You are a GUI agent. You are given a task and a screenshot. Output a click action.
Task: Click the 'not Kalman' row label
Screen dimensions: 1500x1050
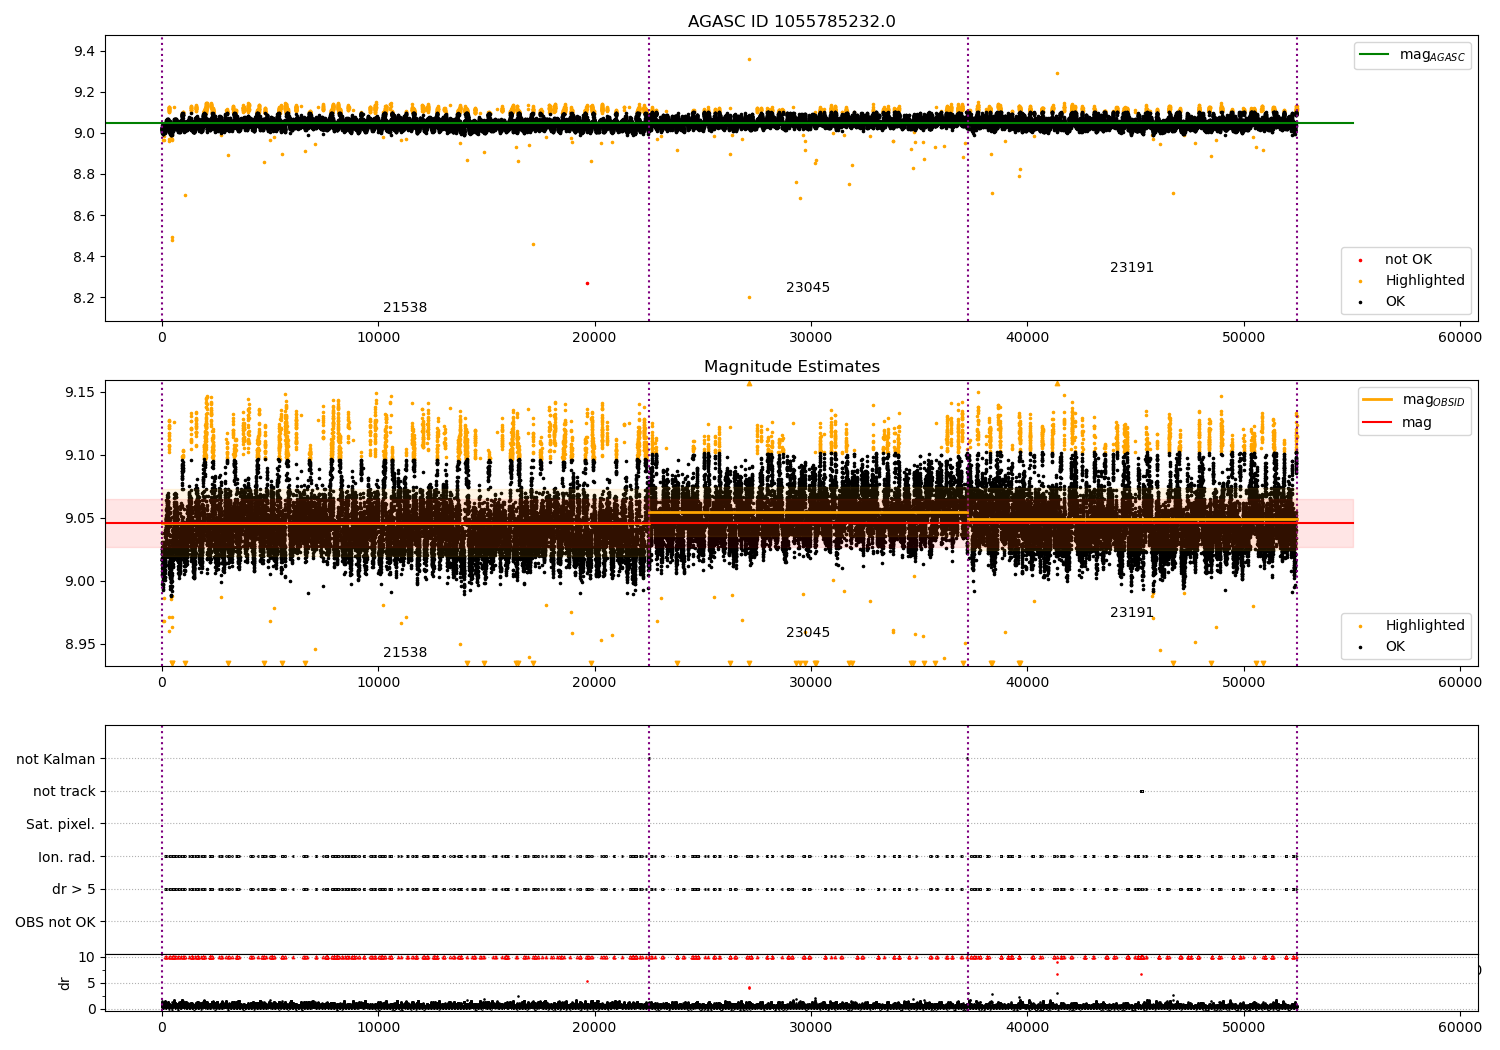(x=56, y=759)
